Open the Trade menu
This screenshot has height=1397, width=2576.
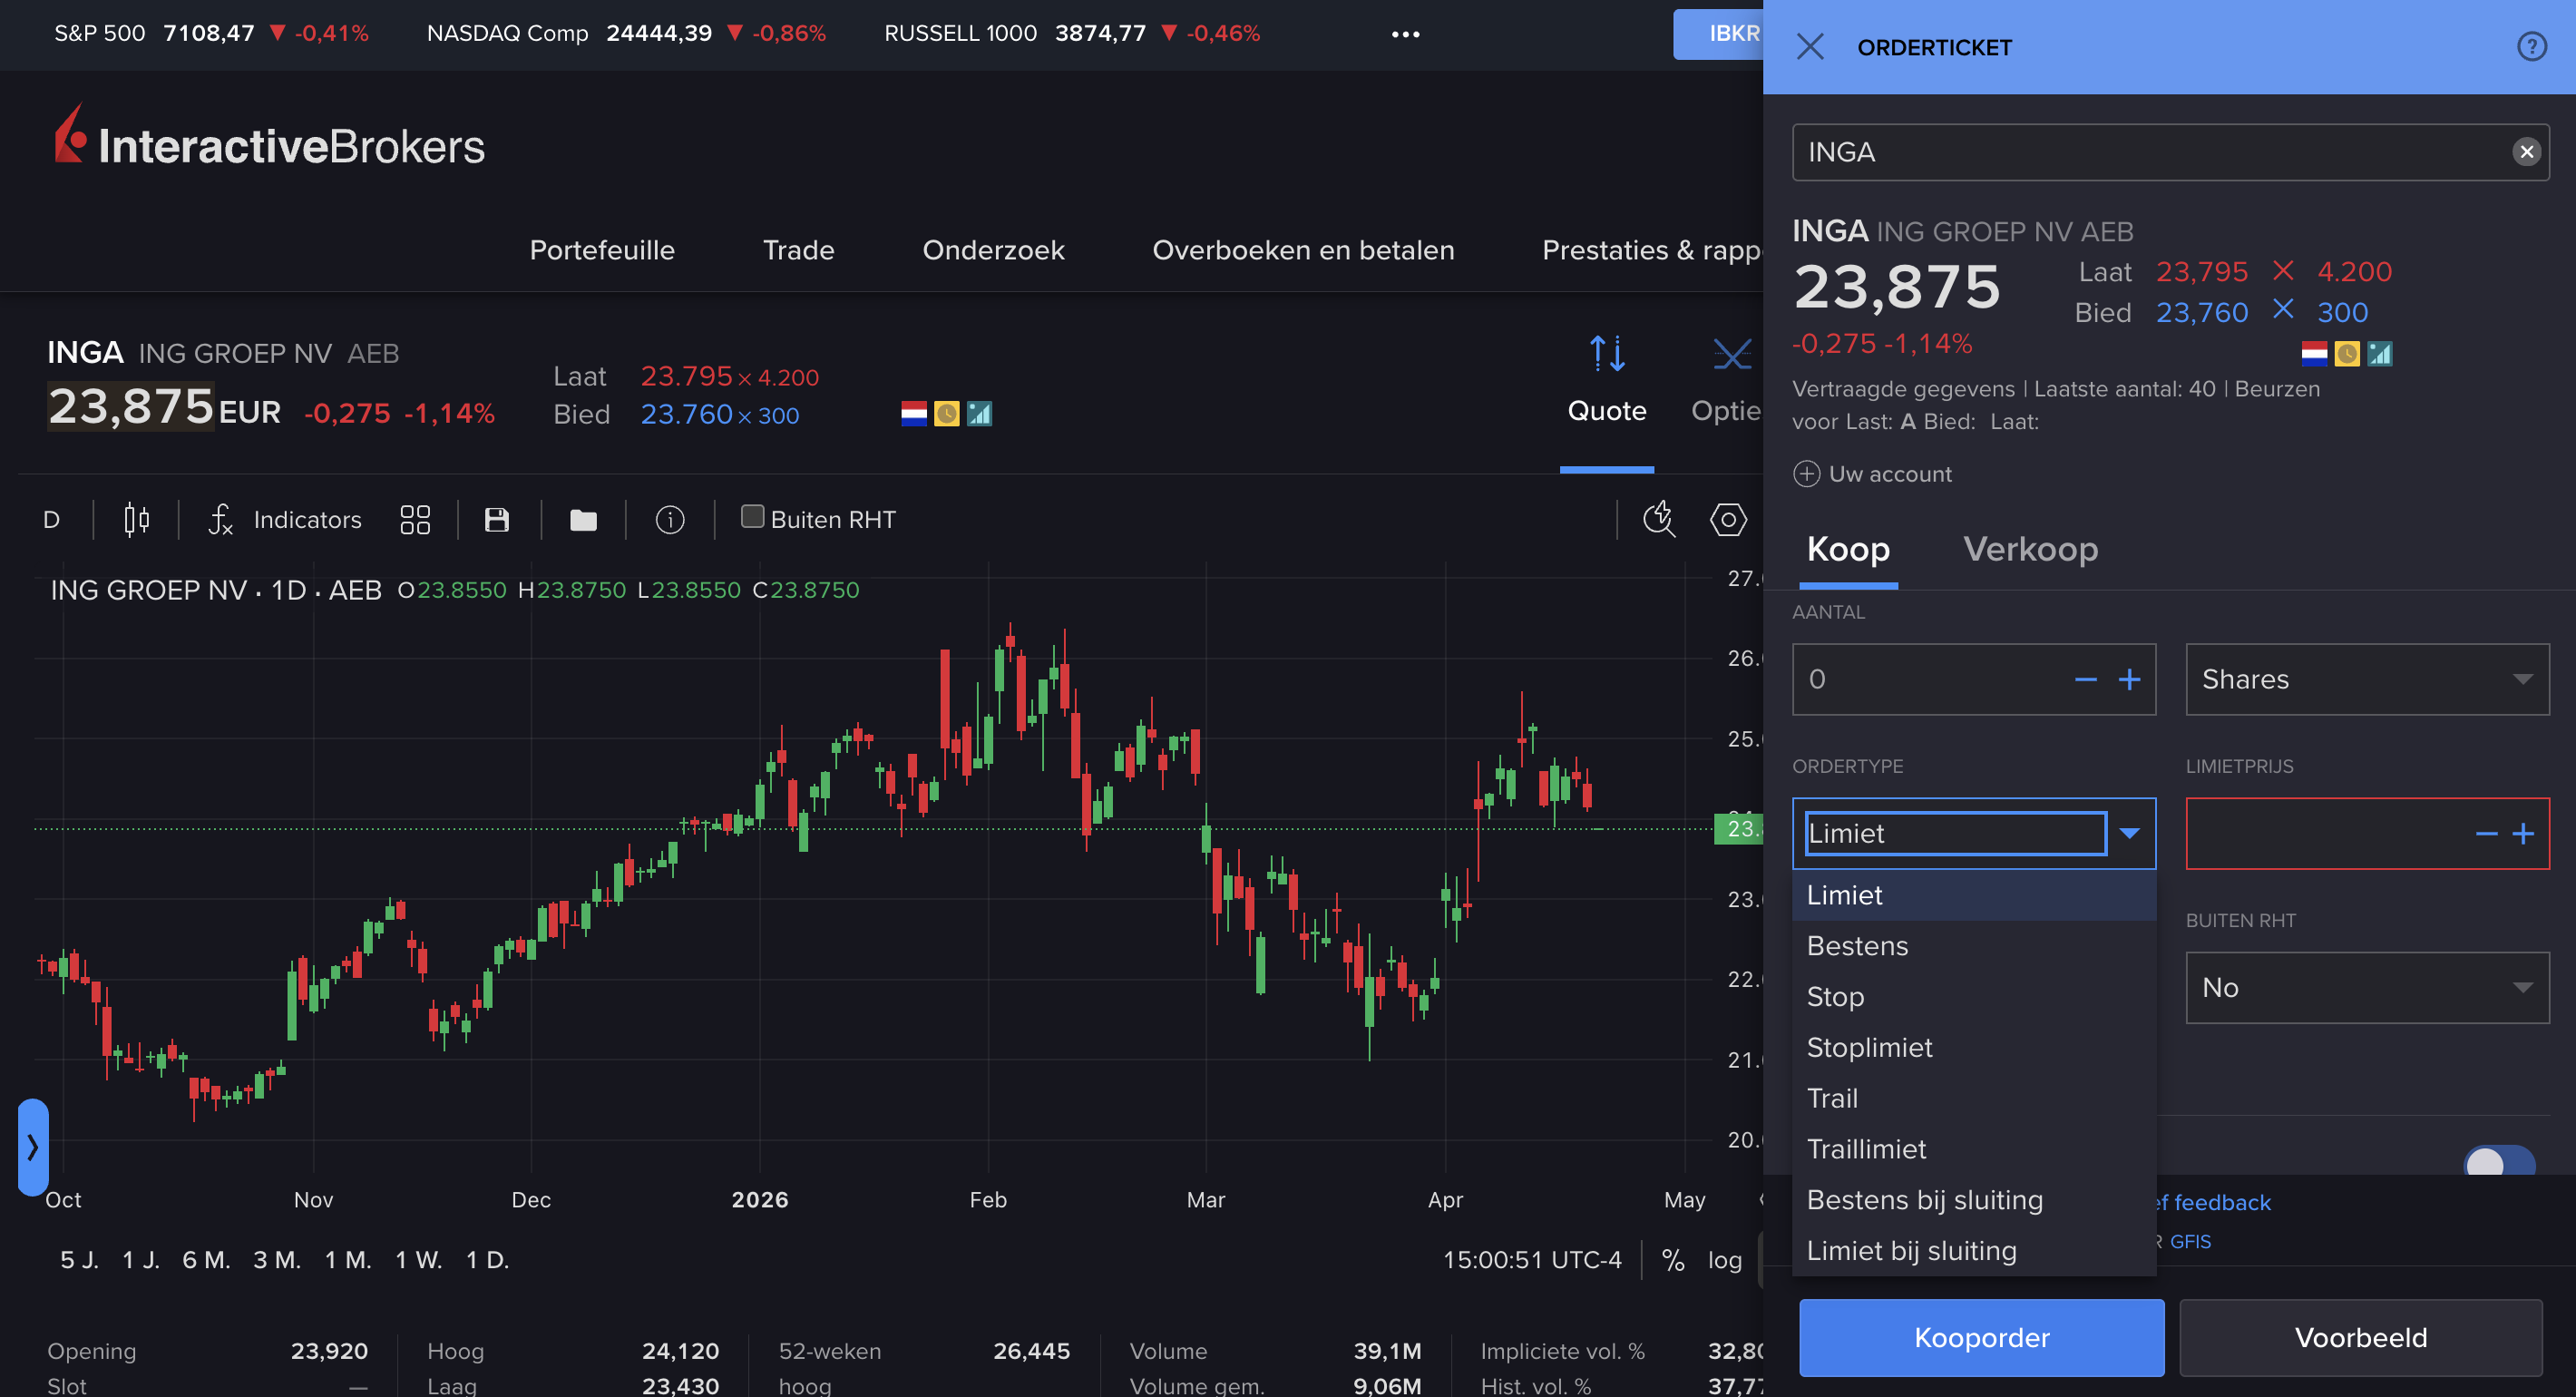point(798,250)
